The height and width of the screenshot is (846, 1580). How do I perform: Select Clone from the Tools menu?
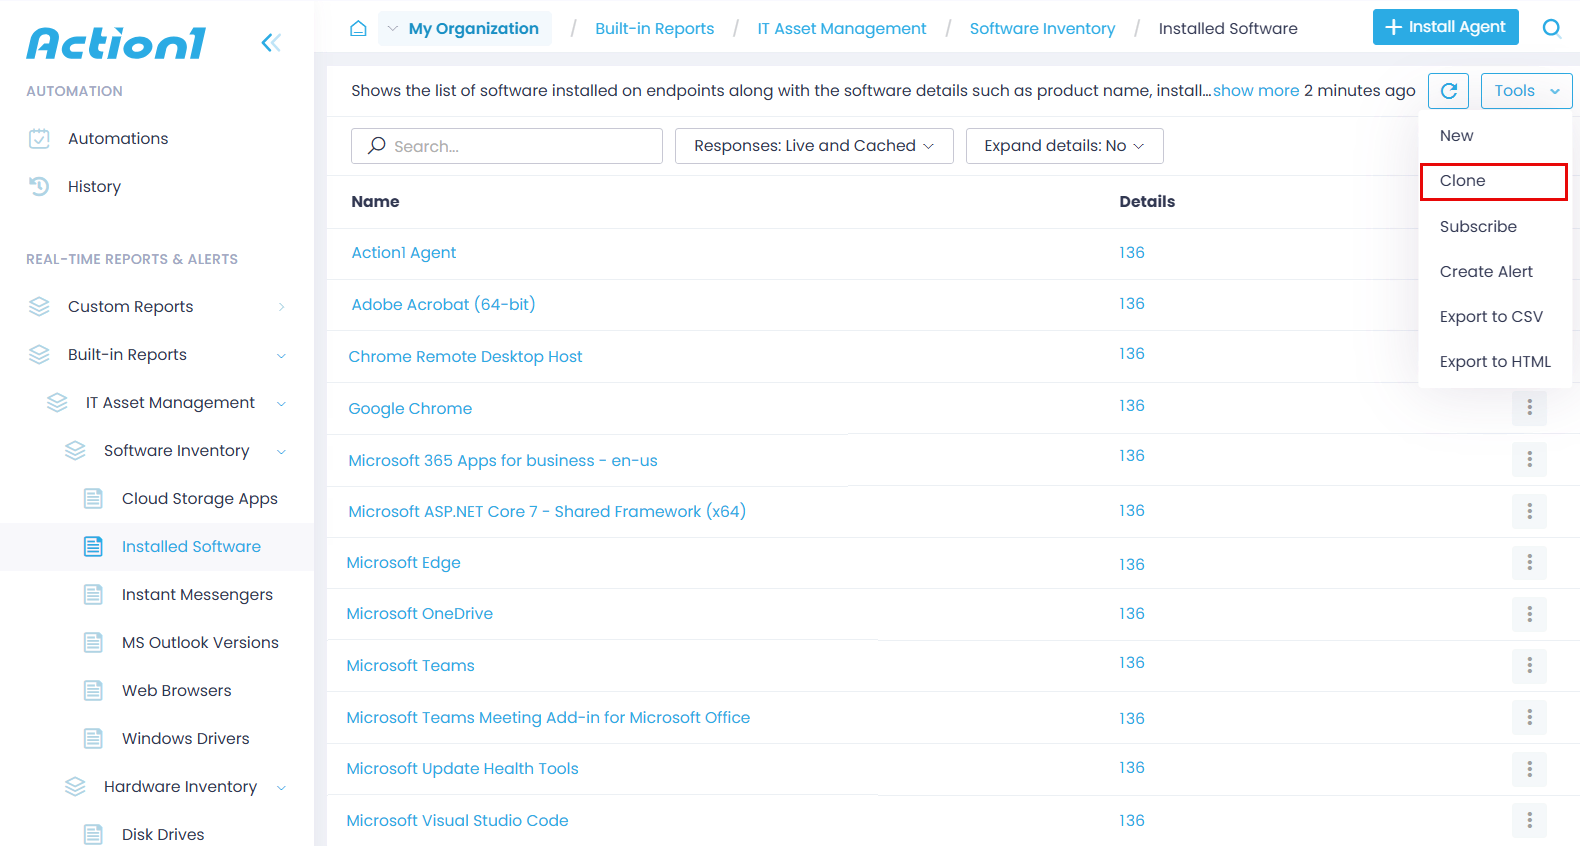click(1493, 181)
